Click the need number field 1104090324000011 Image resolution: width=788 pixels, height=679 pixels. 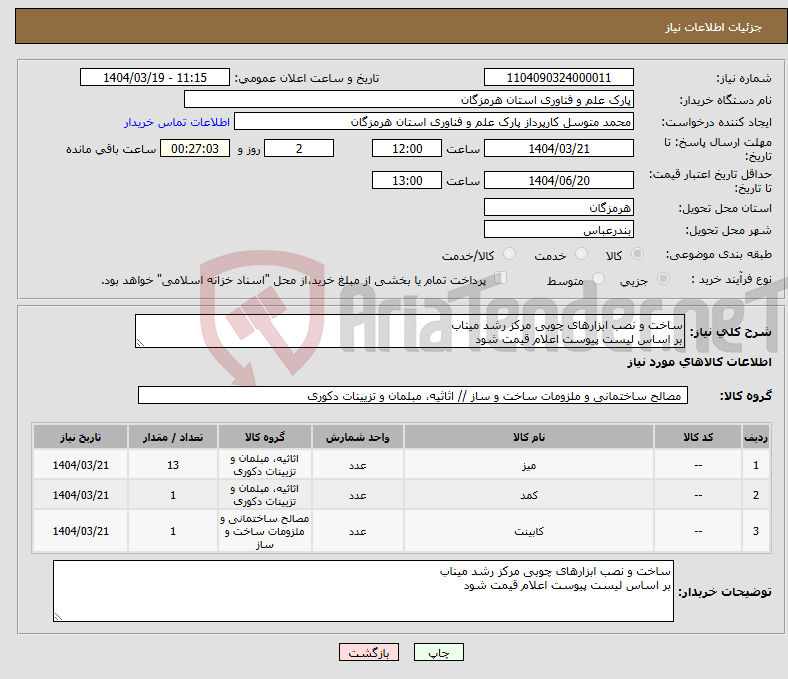tap(558, 77)
